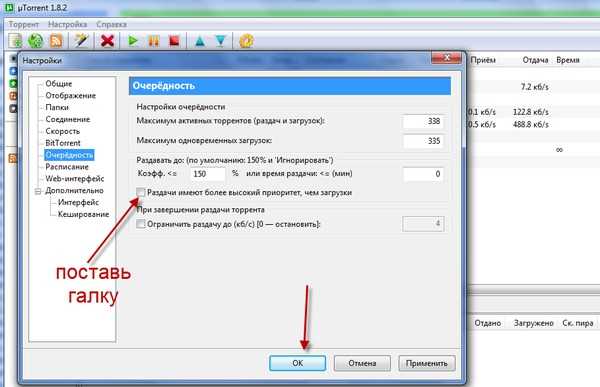
Task: Click the red X Remove torrent icon
Action: pos(107,41)
